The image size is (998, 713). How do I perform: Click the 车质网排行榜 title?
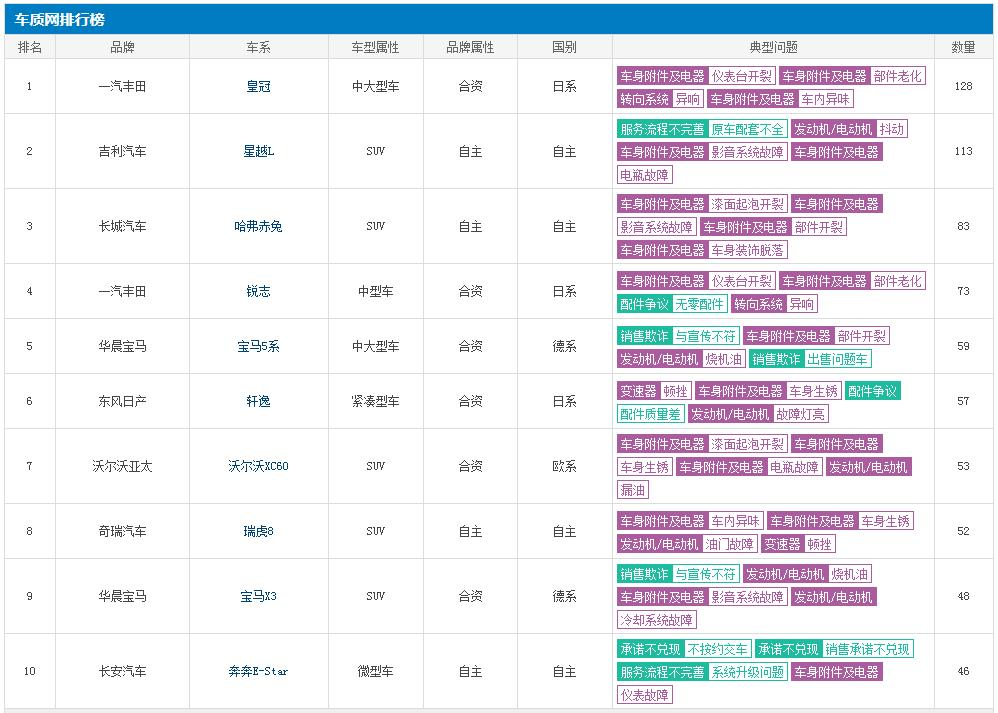tap(60, 20)
